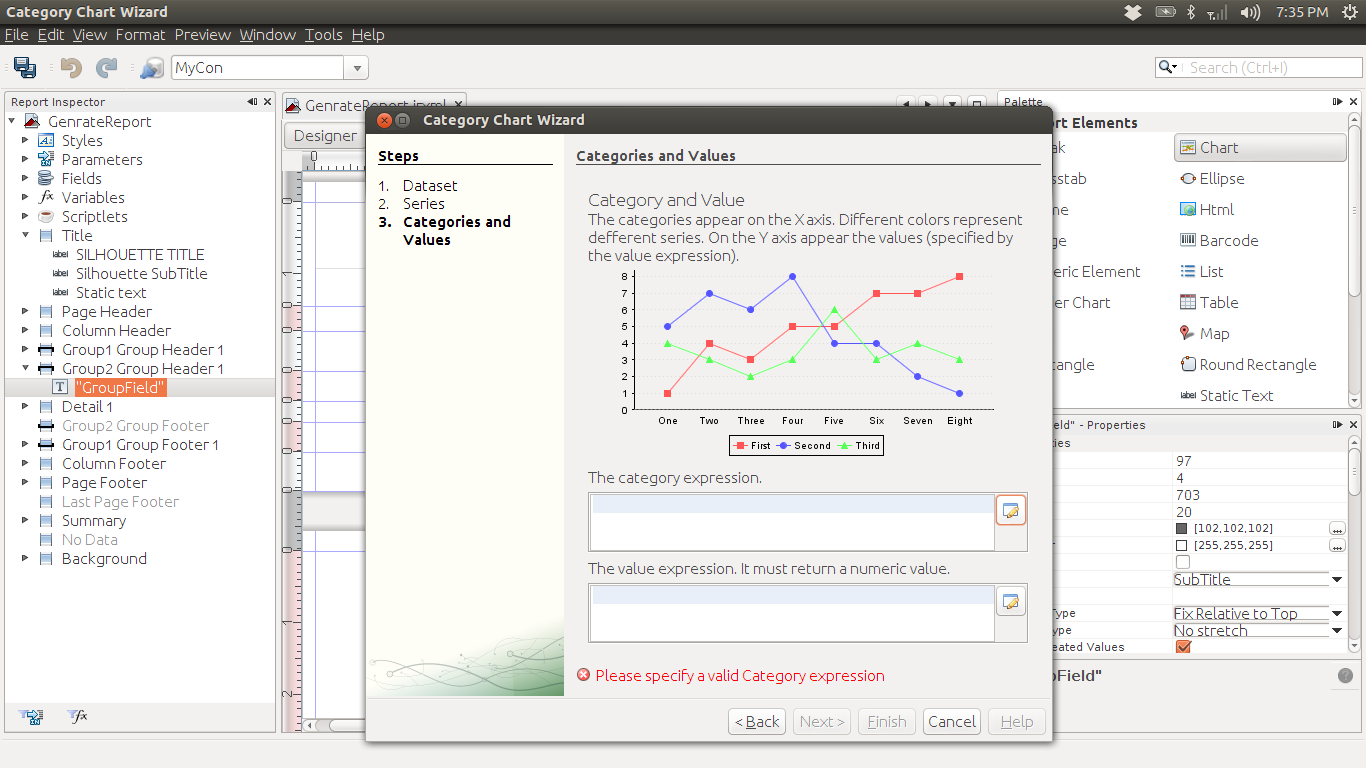Open the category expression editor icon
The width and height of the screenshot is (1366, 768).
(x=1010, y=510)
